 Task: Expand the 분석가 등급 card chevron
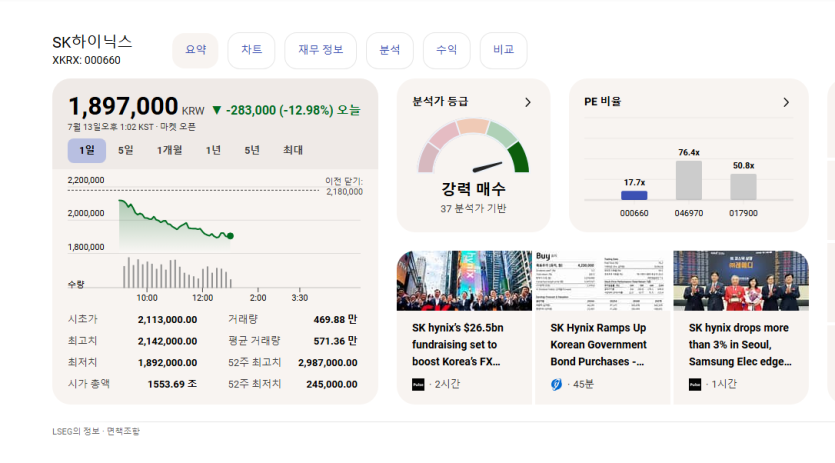528,102
